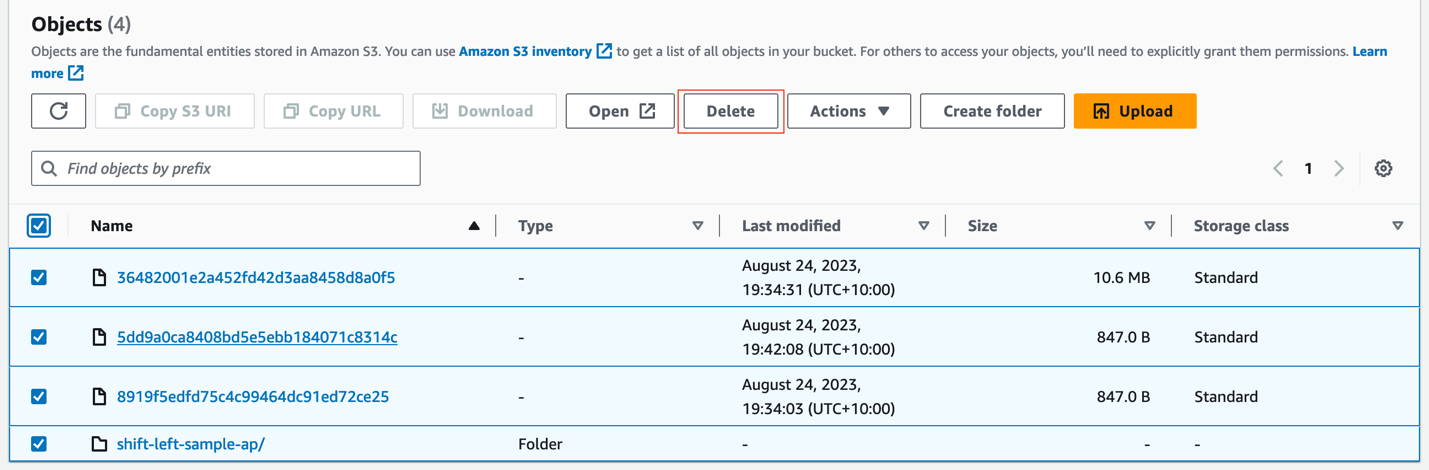Open object 8919f5edfd75c4c99464dc91ed72ce25 link
This screenshot has height=470, width=1429.
pyautogui.click(x=253, y=396)
